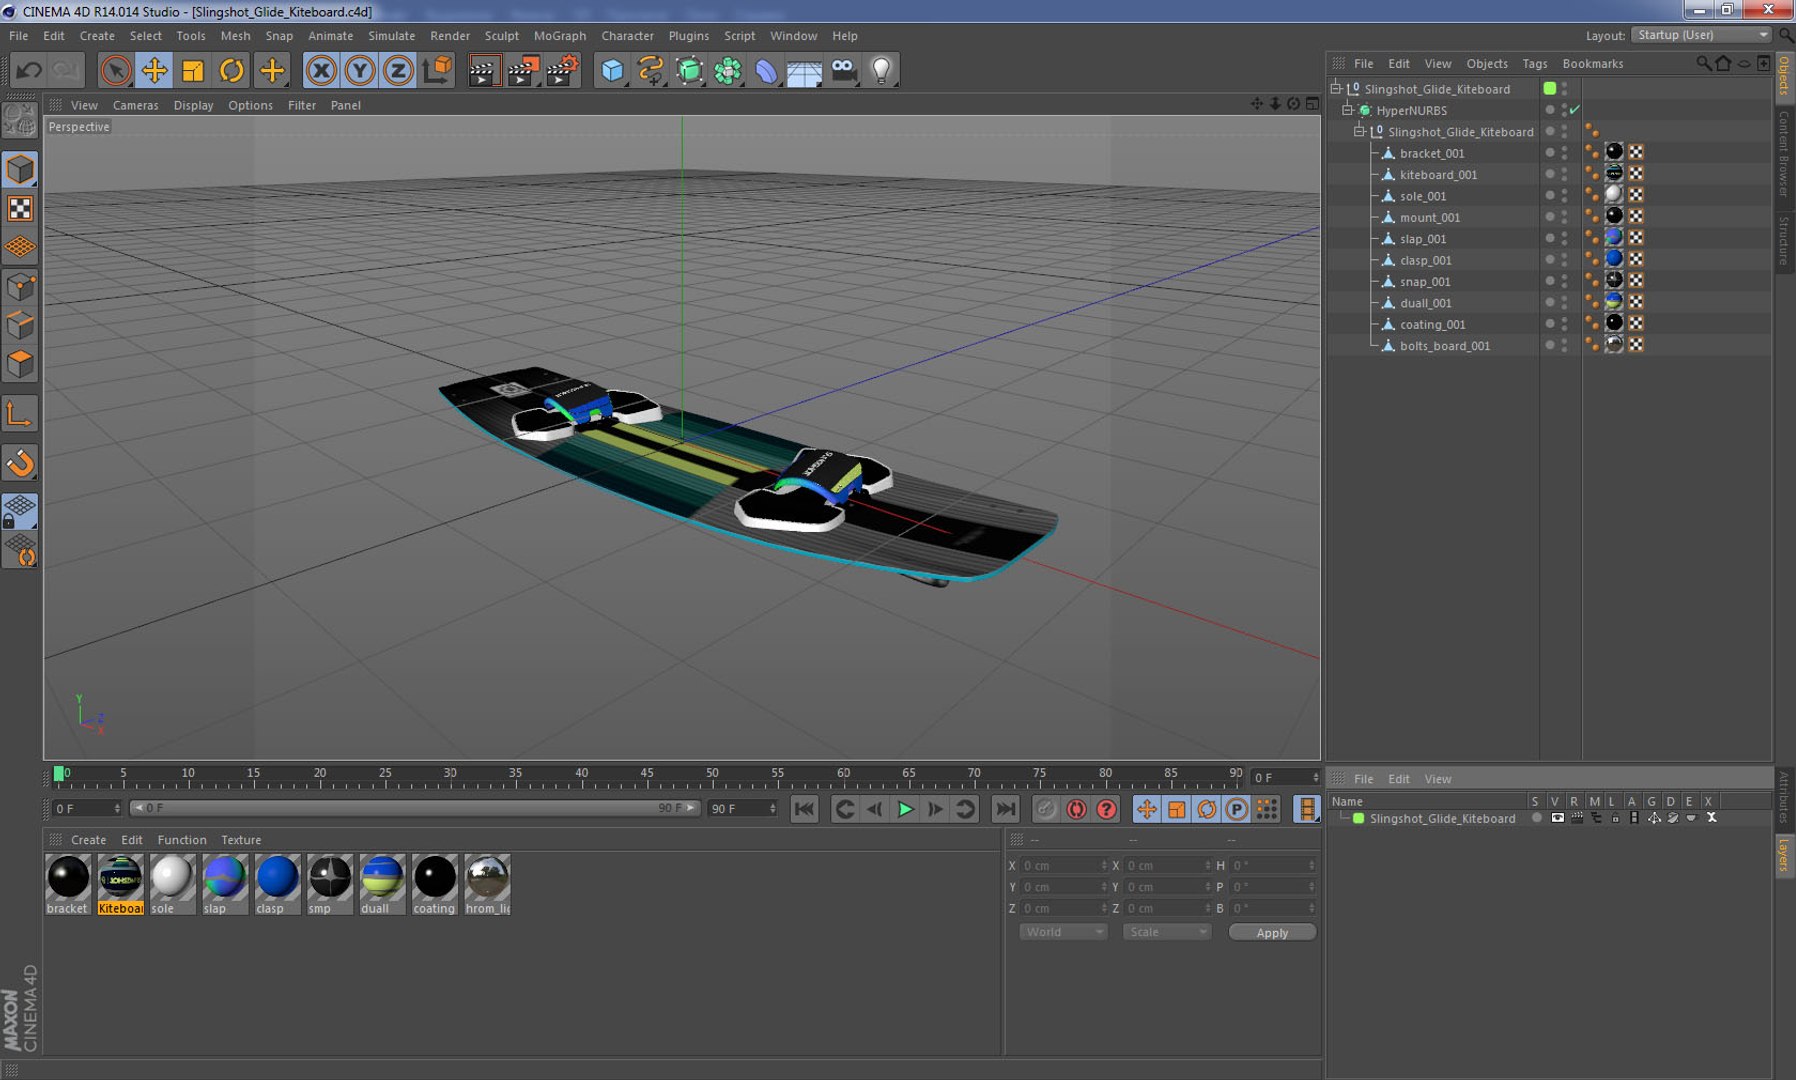
Task: Select the sole white material swatch
Action: click(x=172, y=884)
